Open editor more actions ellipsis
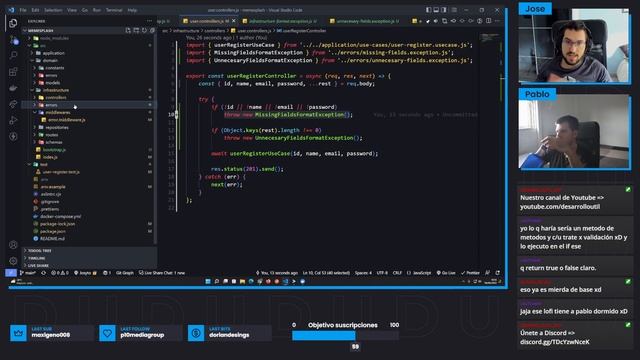 [497, 21]
